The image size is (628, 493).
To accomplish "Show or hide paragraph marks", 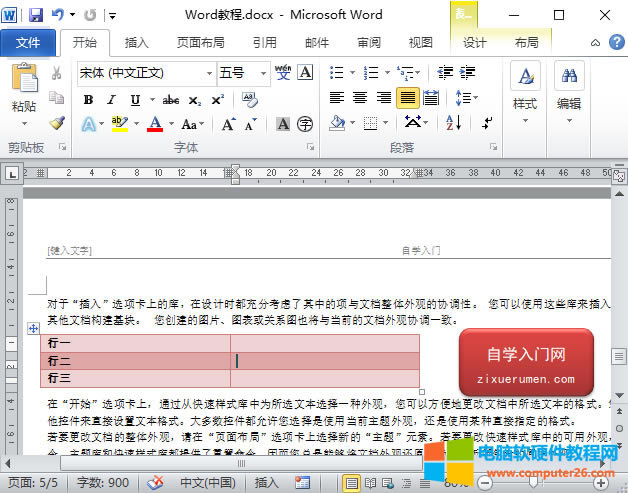I will click(487, 123).
